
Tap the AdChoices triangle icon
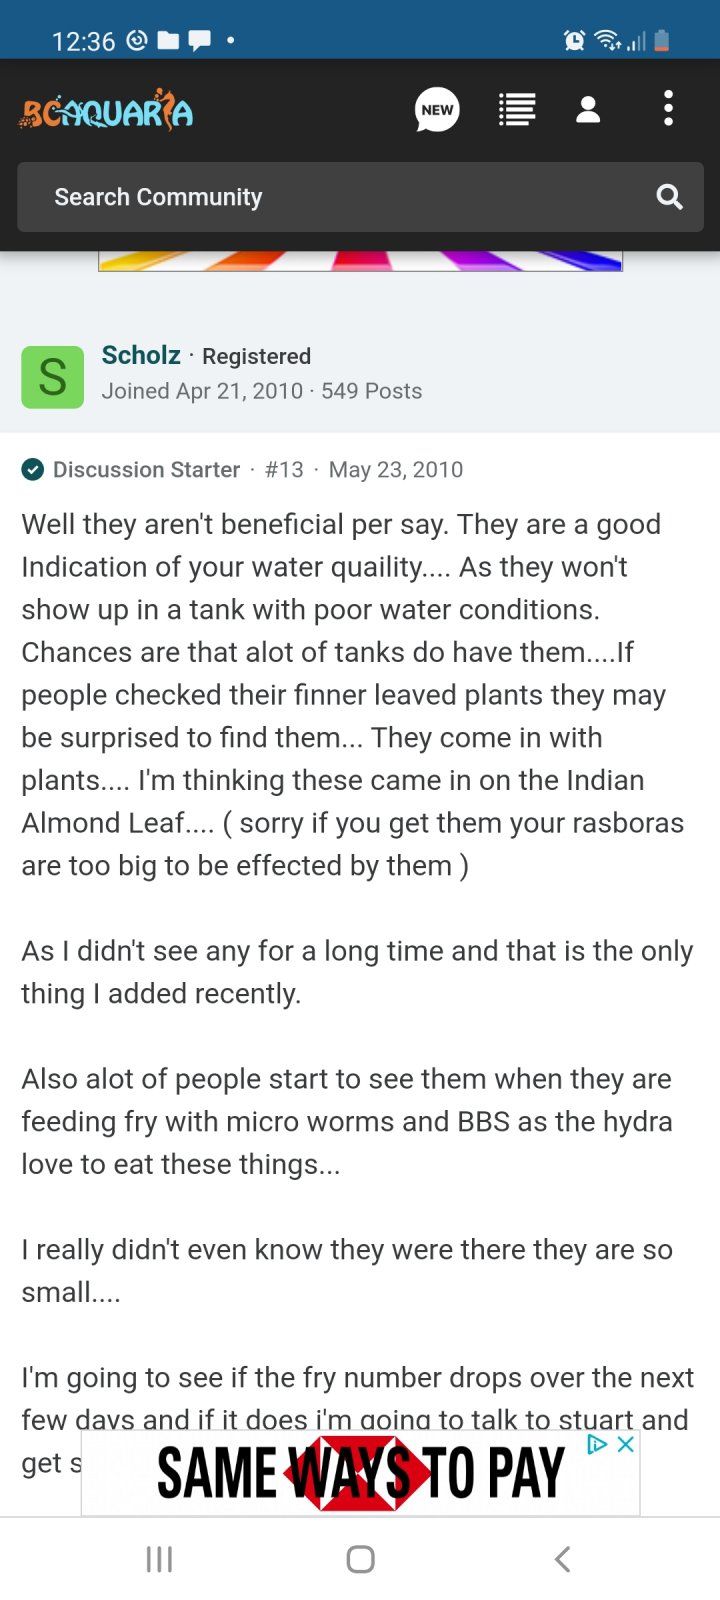597,1444
